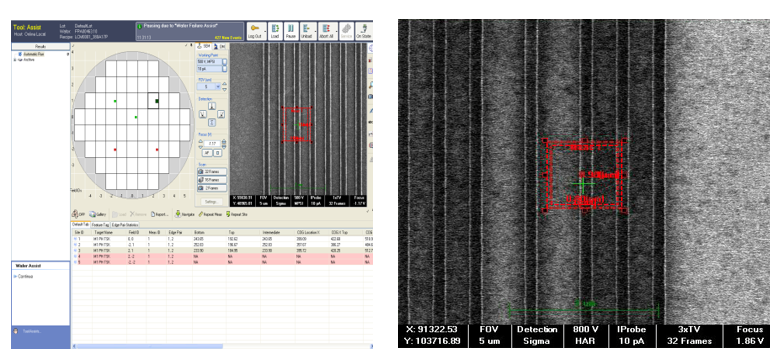Expand the Archive tree node
The width and height of the screenshot is (783, 364).
[x=15, y=59]
